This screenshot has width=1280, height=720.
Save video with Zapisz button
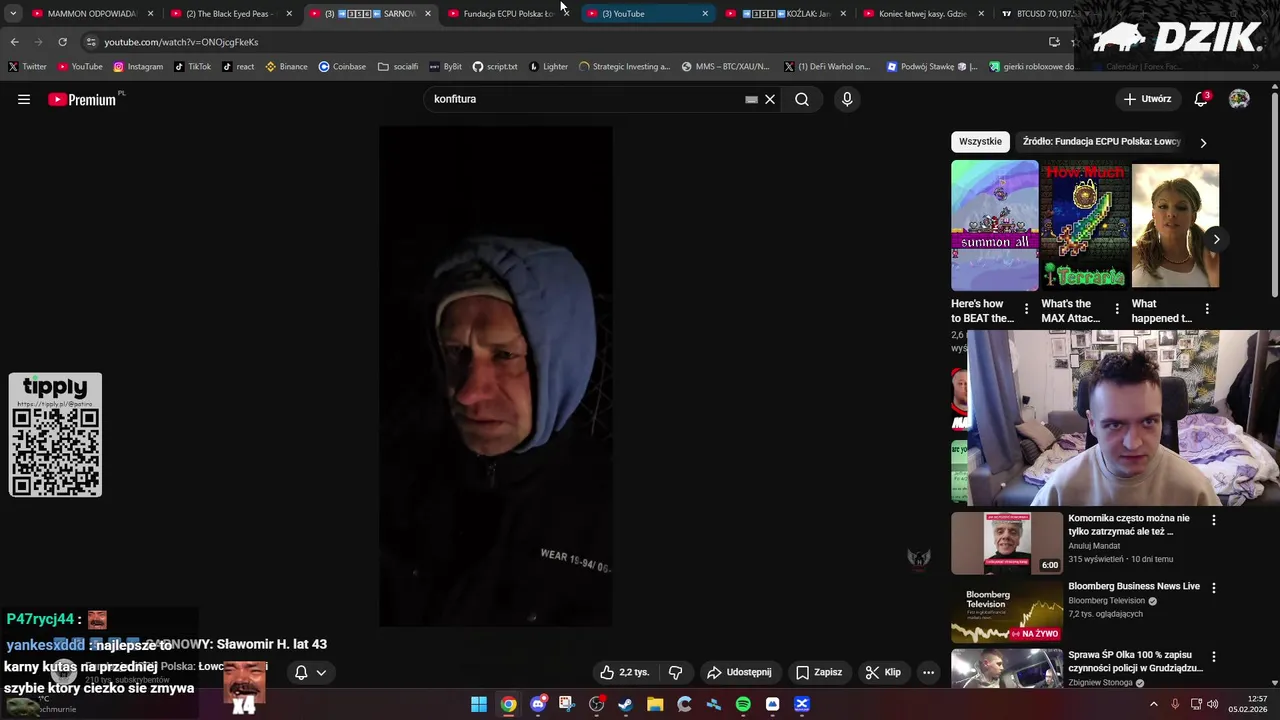818,672
